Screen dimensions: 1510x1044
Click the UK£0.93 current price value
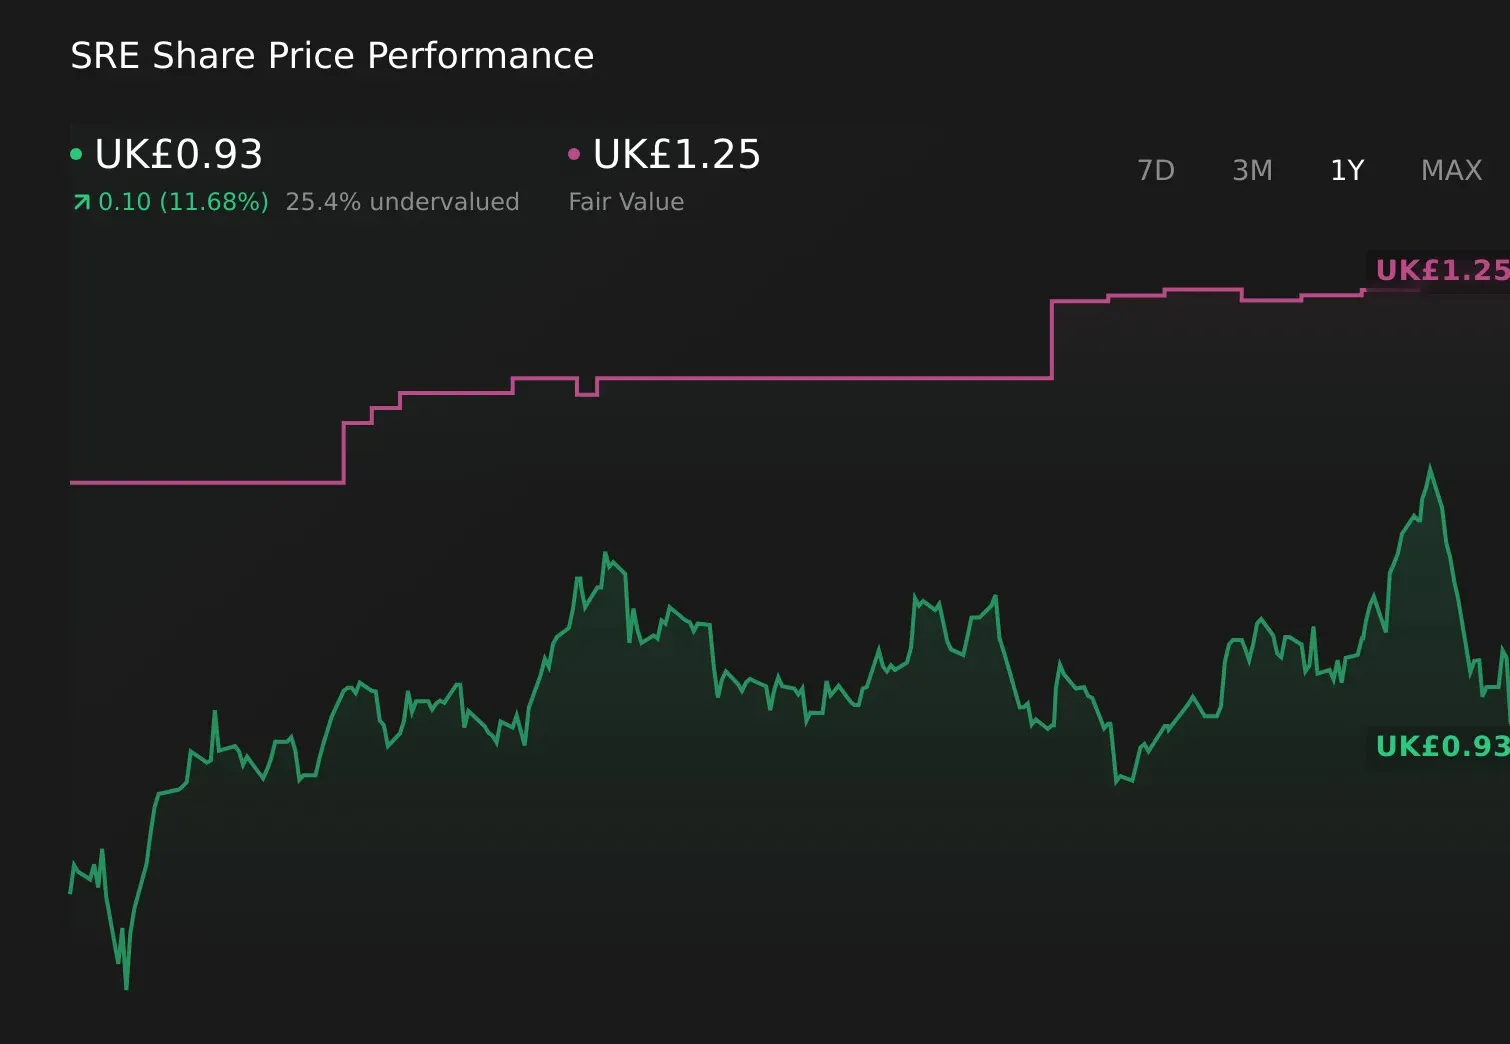click(178, 154)
